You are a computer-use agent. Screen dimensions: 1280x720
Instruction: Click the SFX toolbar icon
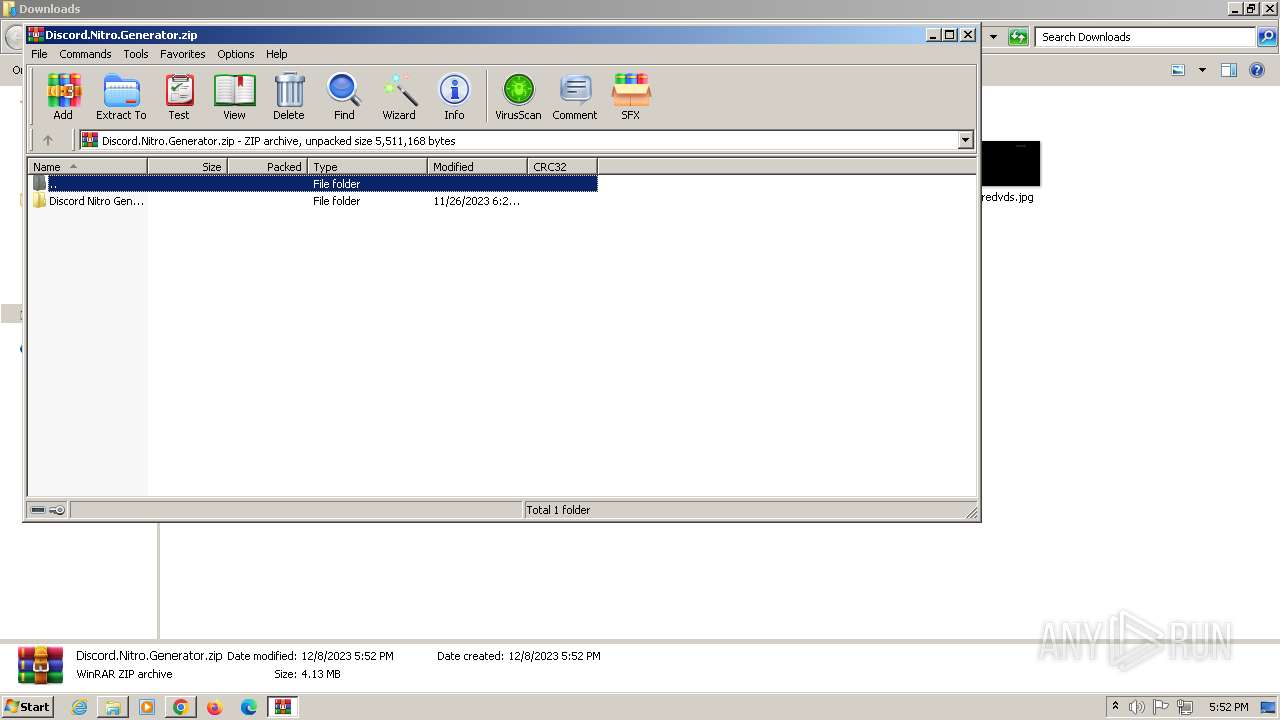(x=631, y=97)
